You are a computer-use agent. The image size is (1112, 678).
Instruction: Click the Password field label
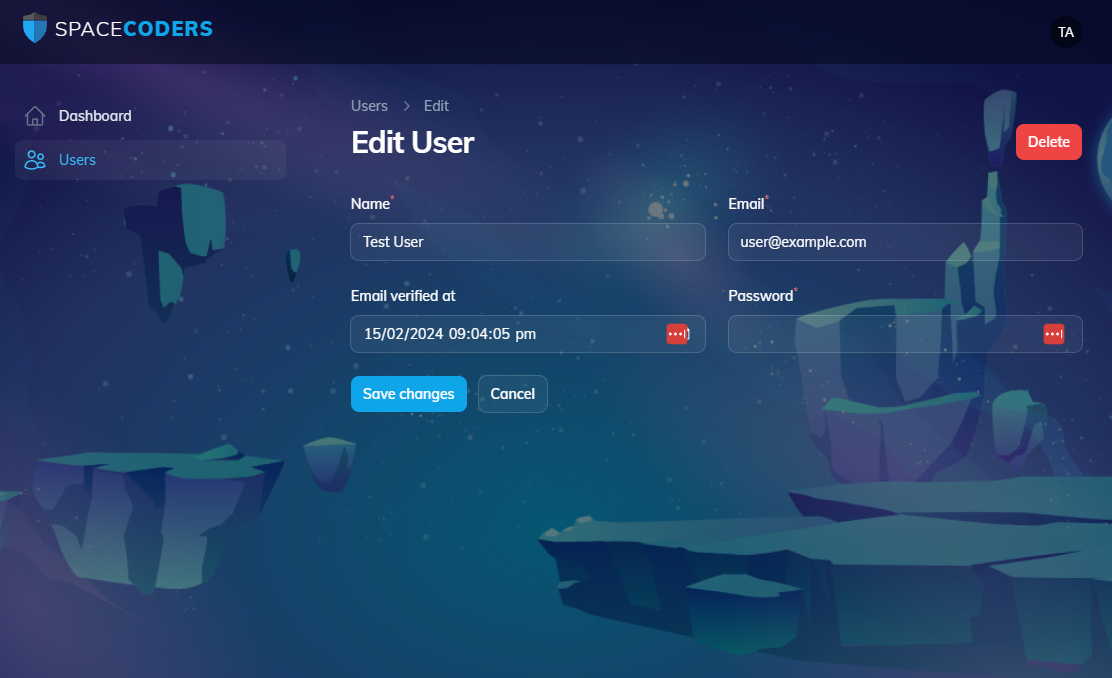pos(760,296)
